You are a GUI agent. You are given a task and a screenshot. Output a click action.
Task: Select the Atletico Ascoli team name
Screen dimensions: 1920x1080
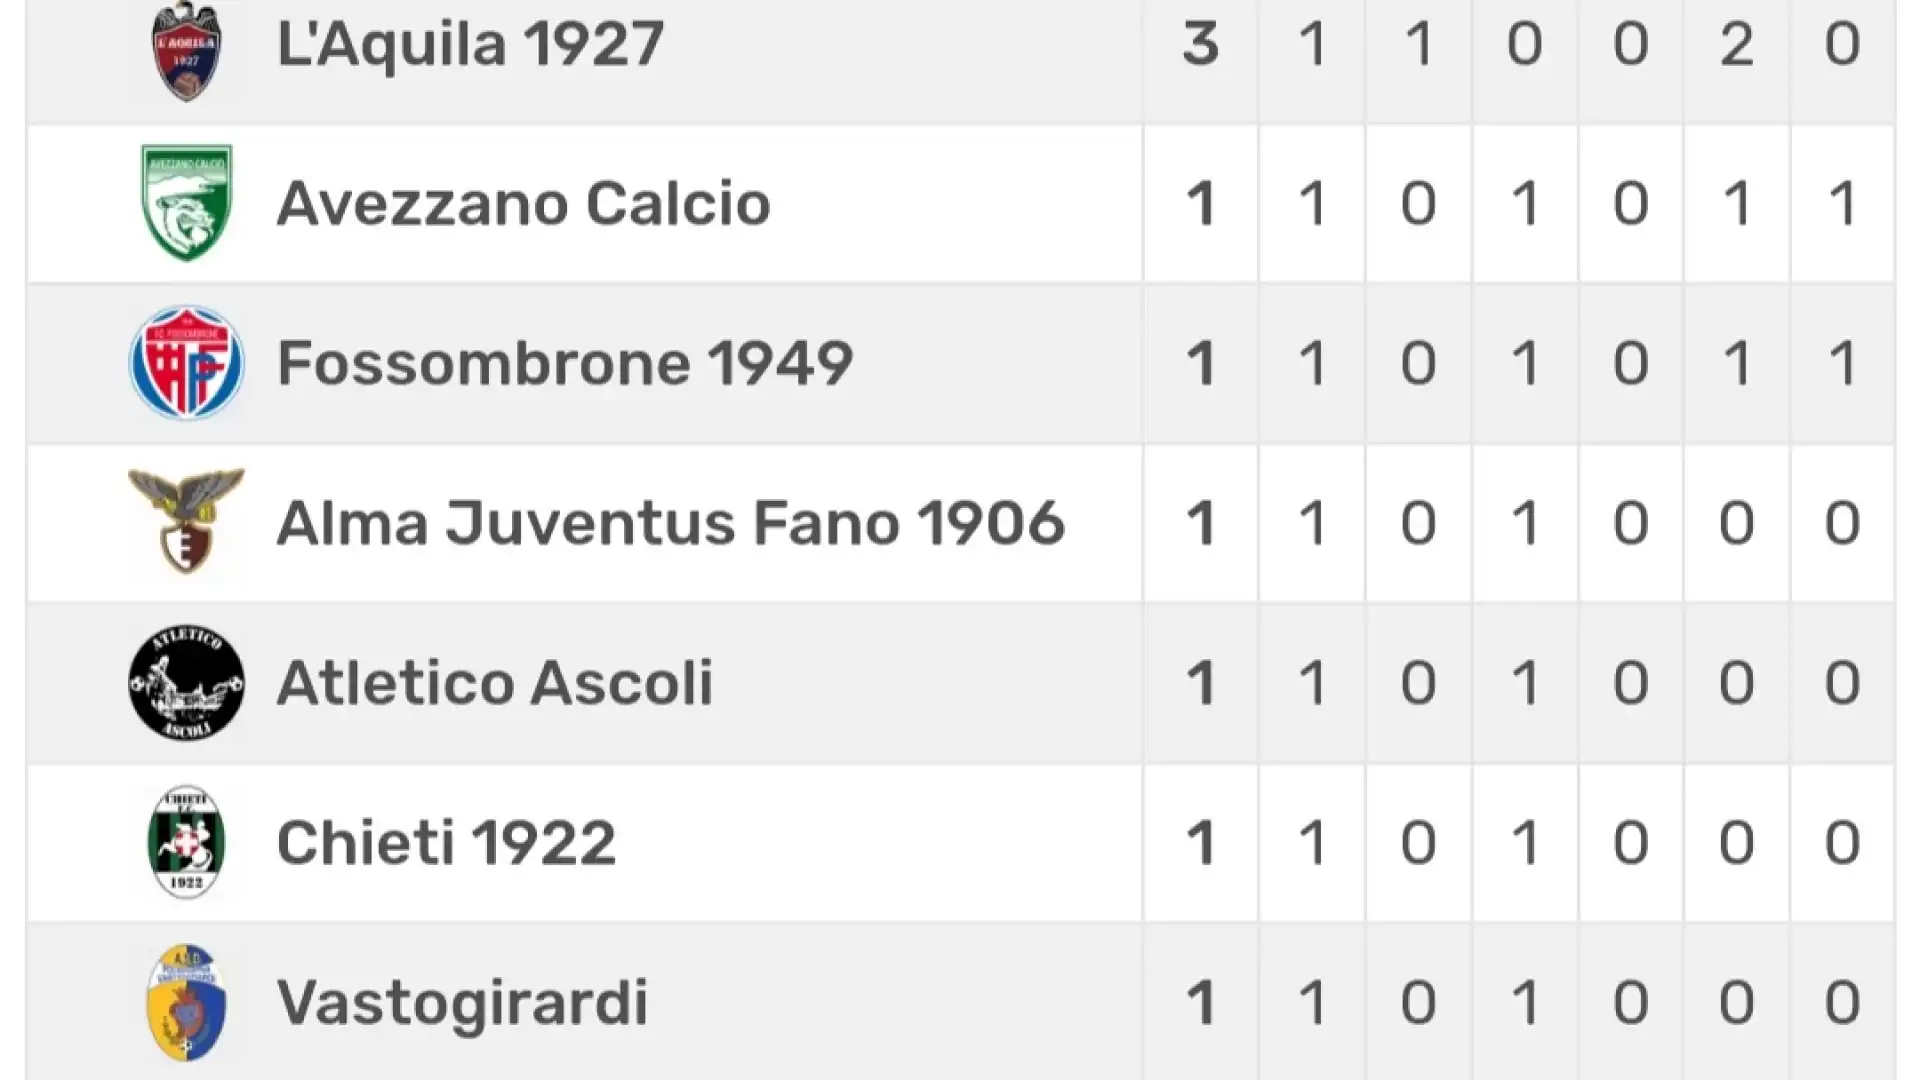(495, 682)
